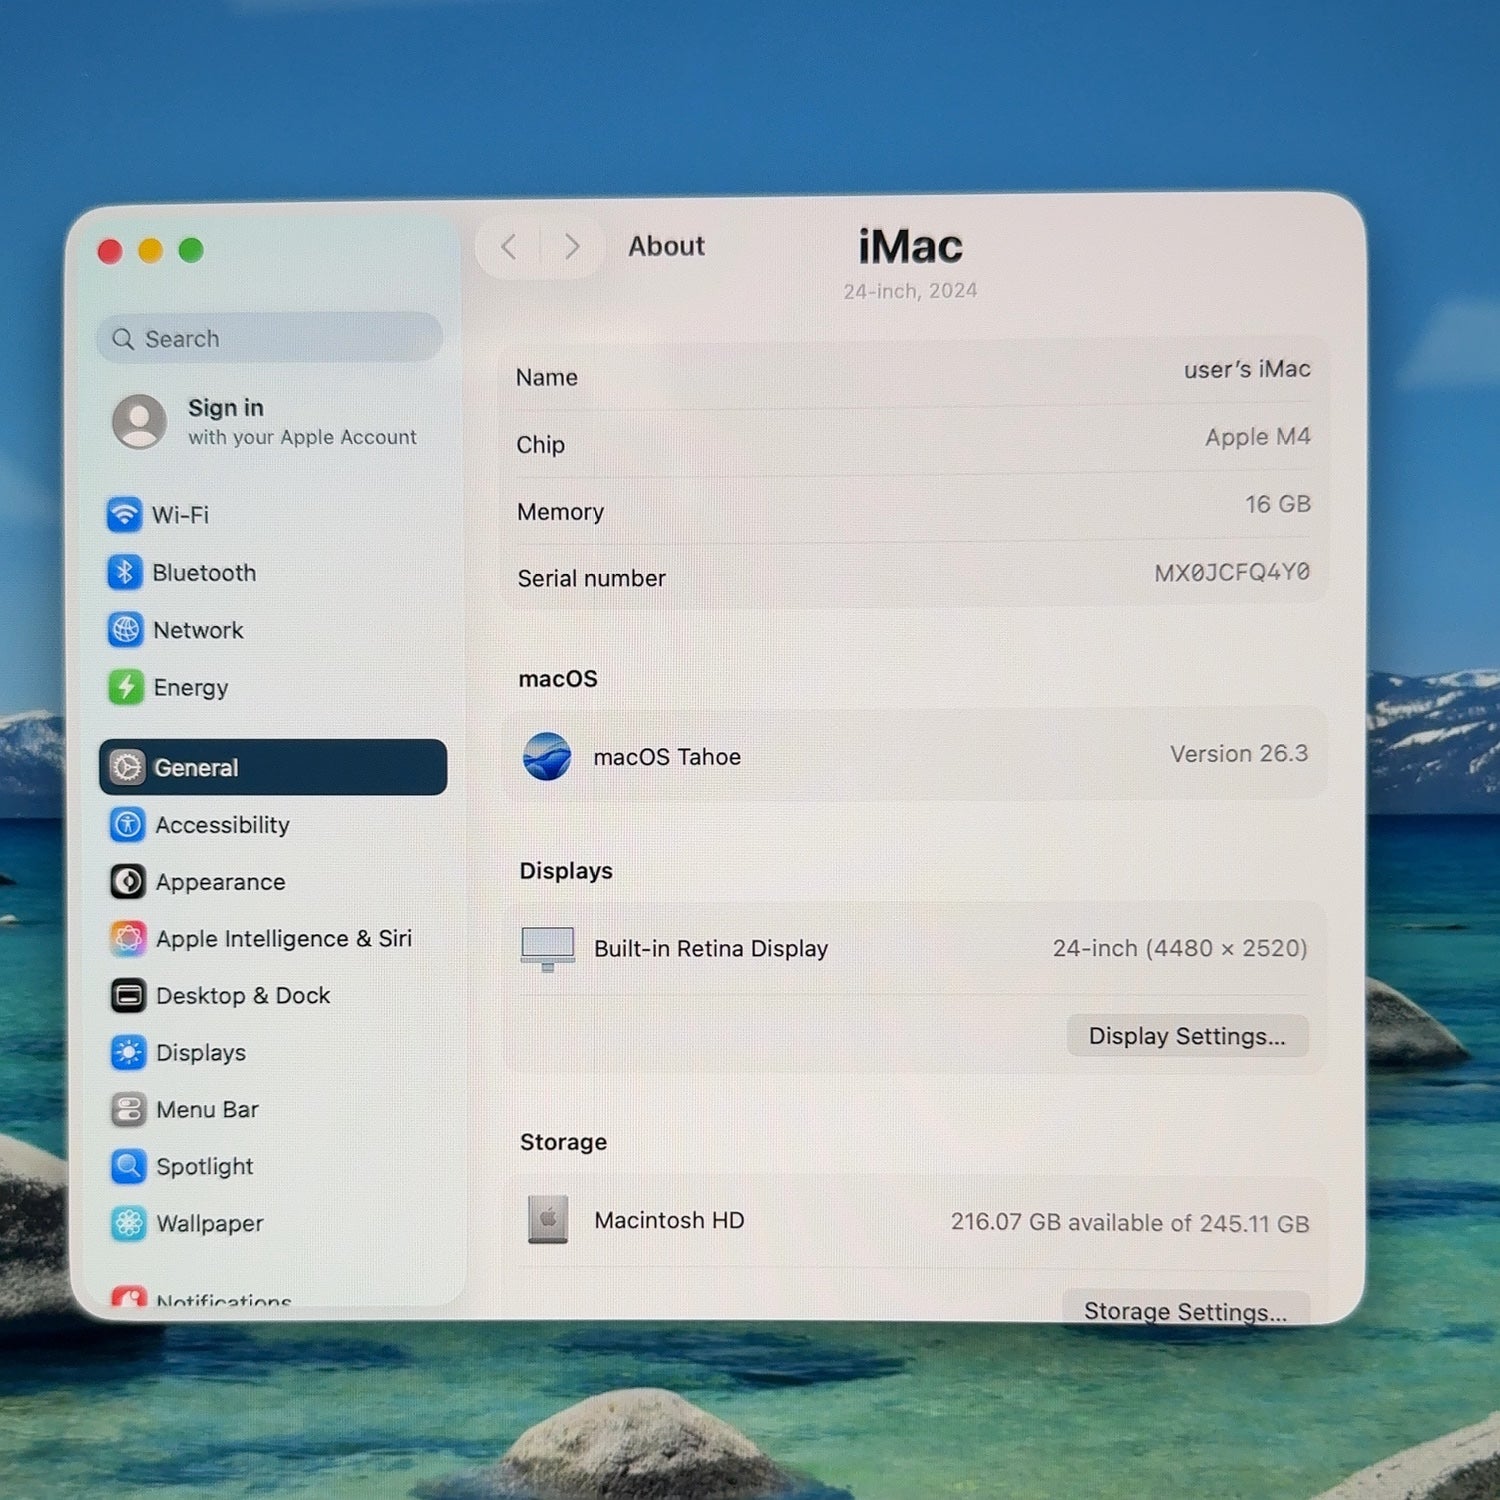Open the Network globe icon
Image resolution: width=1500 pixels, height=1500 pixels.
click(125, 630)
